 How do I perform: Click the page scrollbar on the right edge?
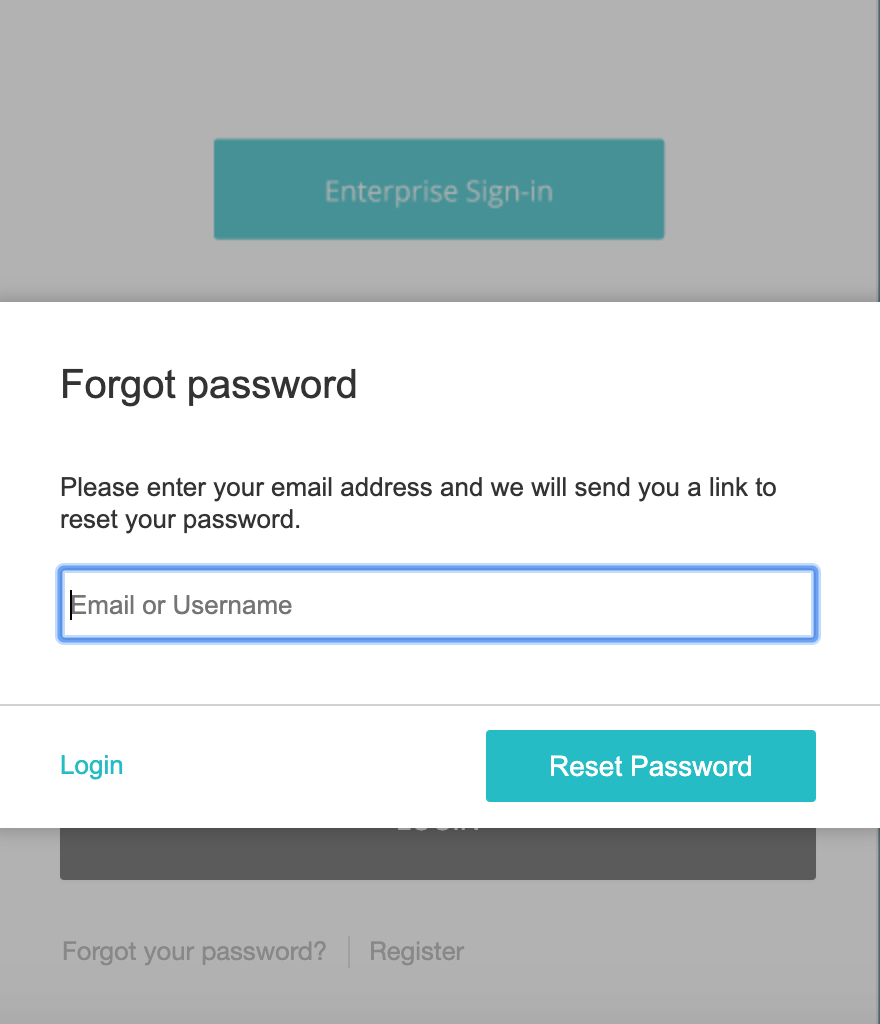pos(877,150)
